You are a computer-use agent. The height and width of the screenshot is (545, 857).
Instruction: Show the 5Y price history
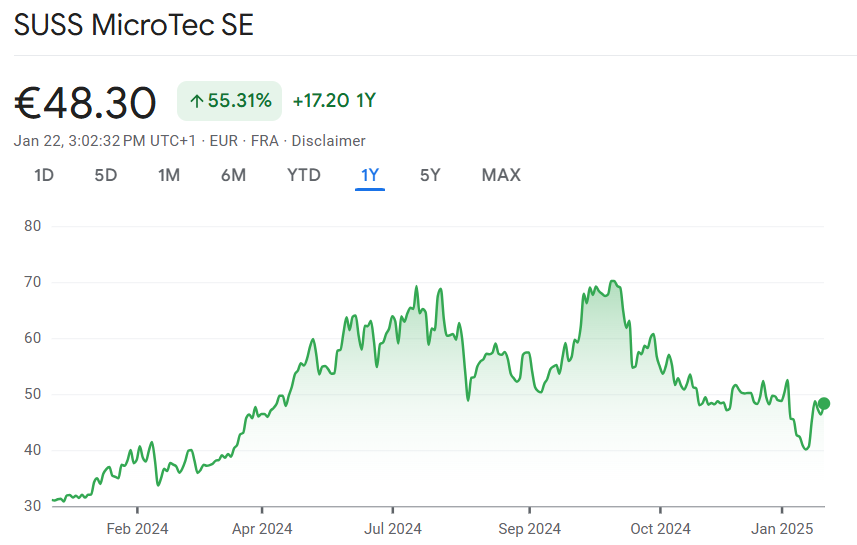430,175
